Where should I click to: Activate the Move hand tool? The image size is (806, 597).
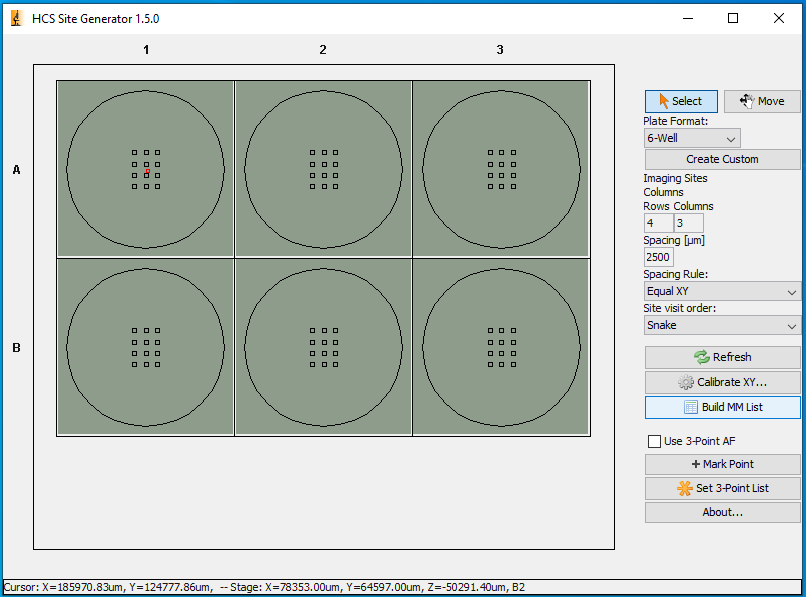click(762, 101)
